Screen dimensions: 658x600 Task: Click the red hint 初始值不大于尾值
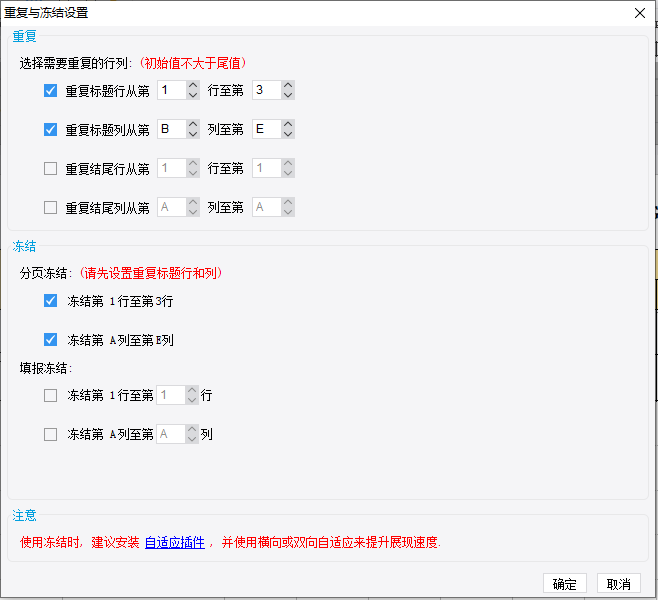pyautogui.click(x=193, y=63)
